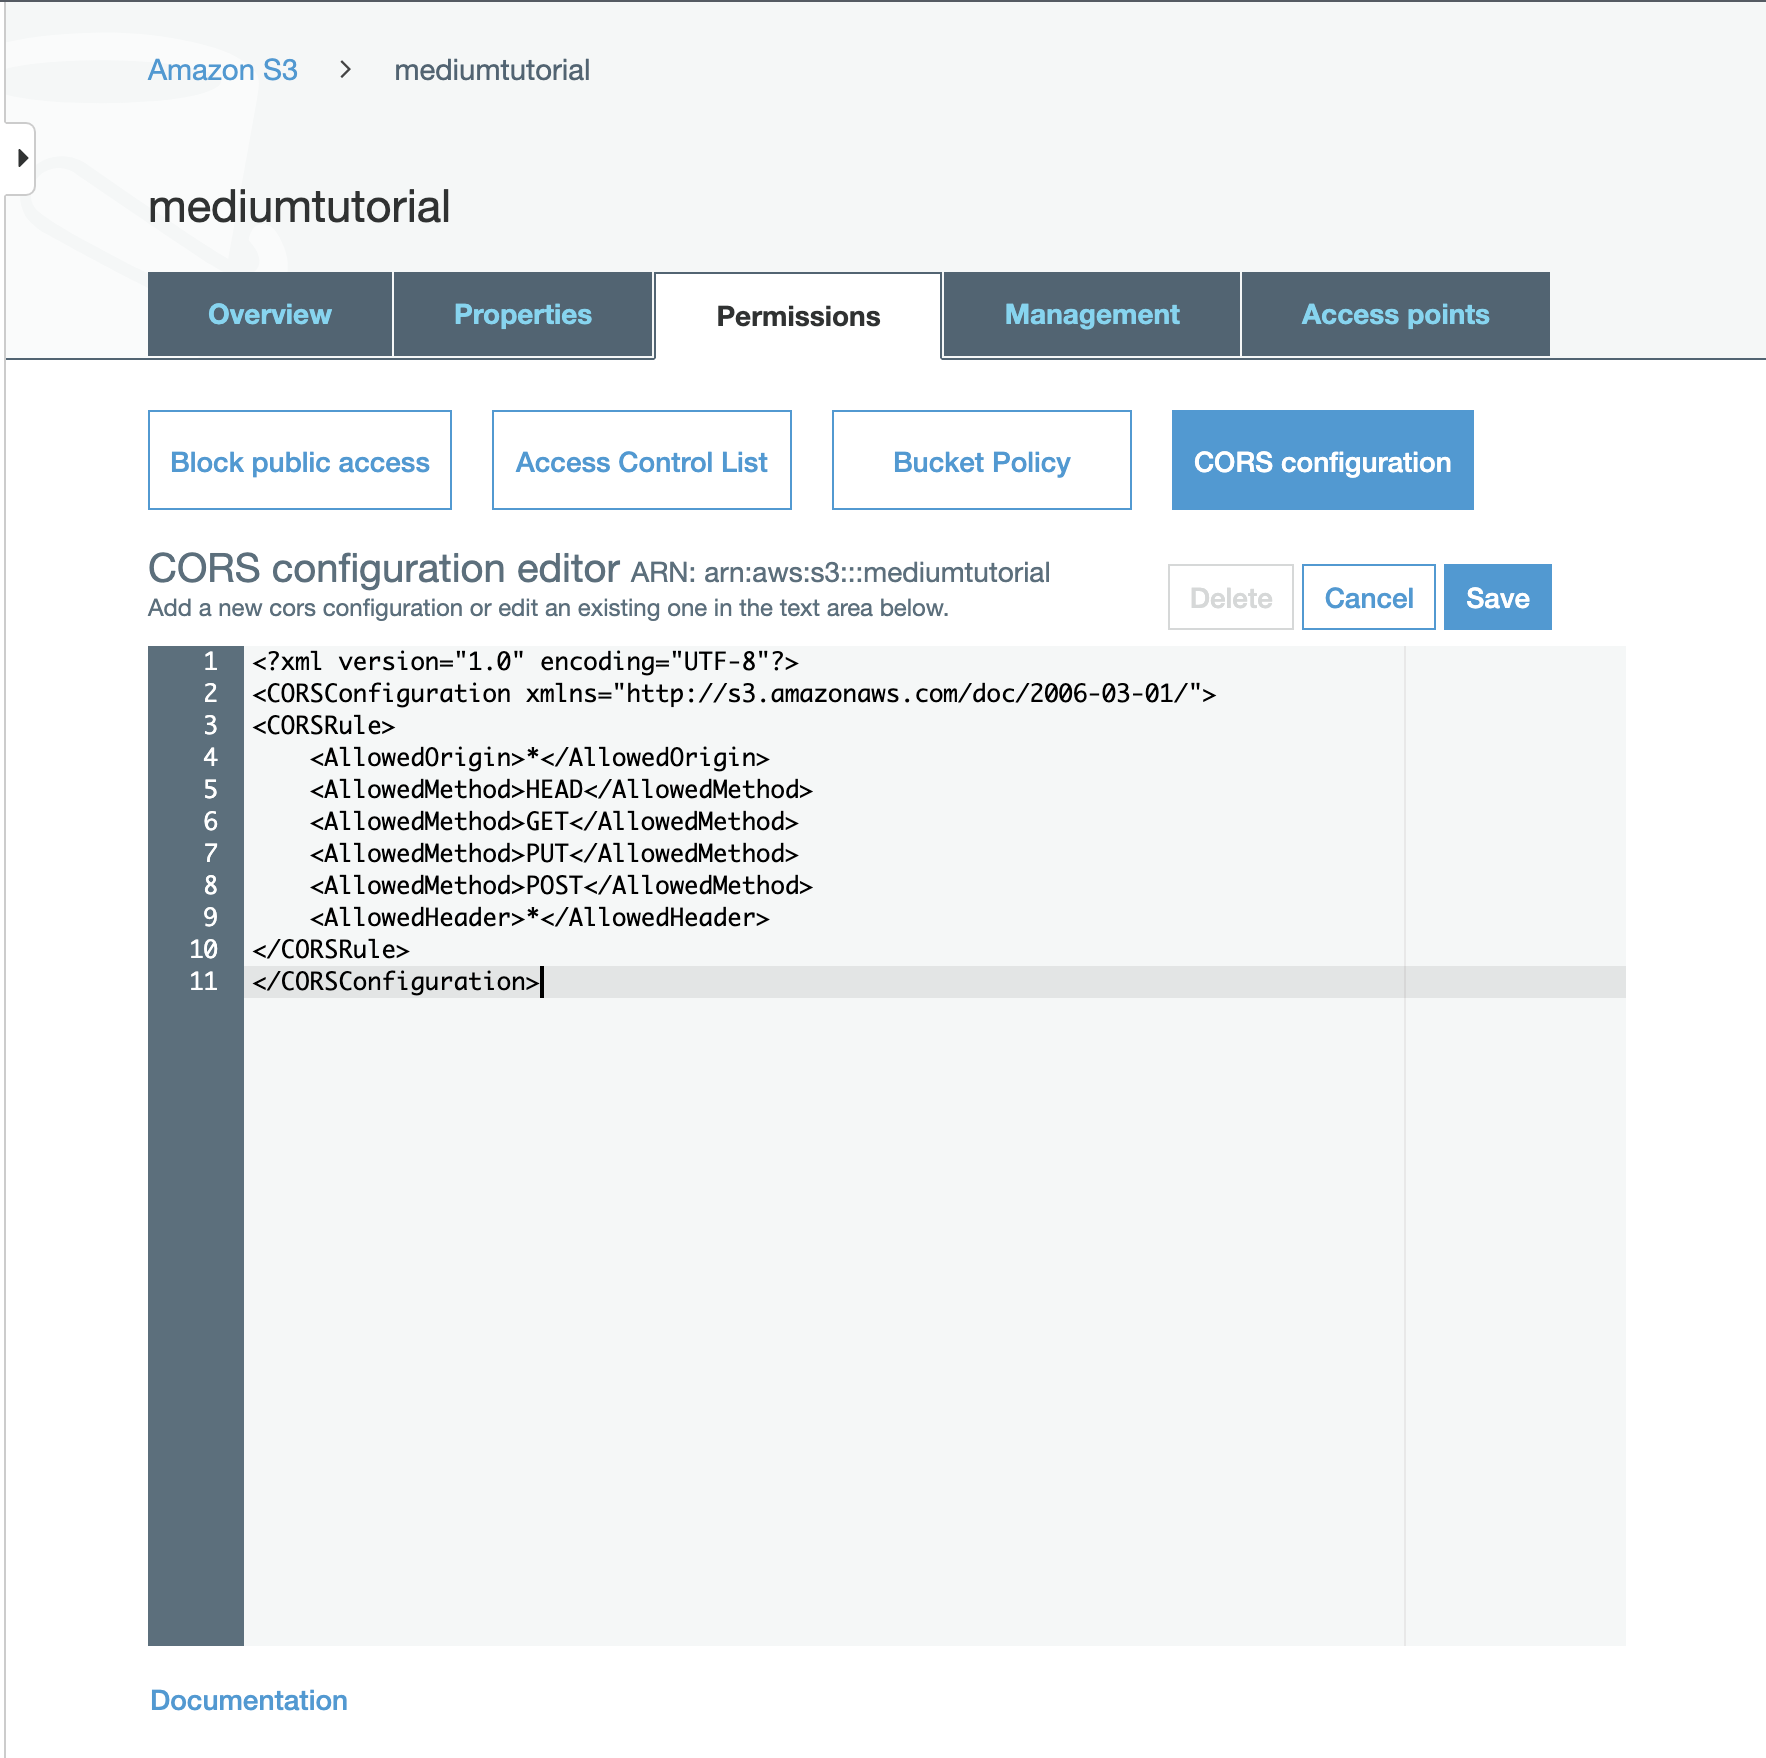Screen dimensions: 1766x1758
Task: Click the opening <CORSRule> line
Action: click(324, 726)
